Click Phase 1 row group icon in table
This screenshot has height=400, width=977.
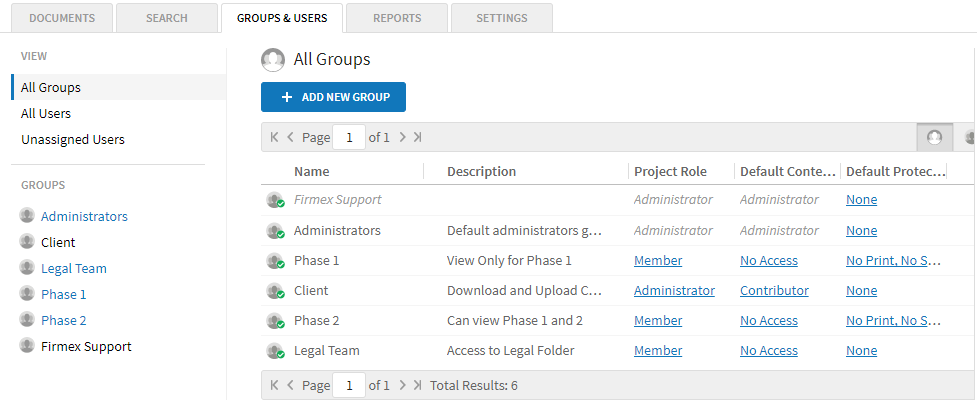tap(275, 261)
